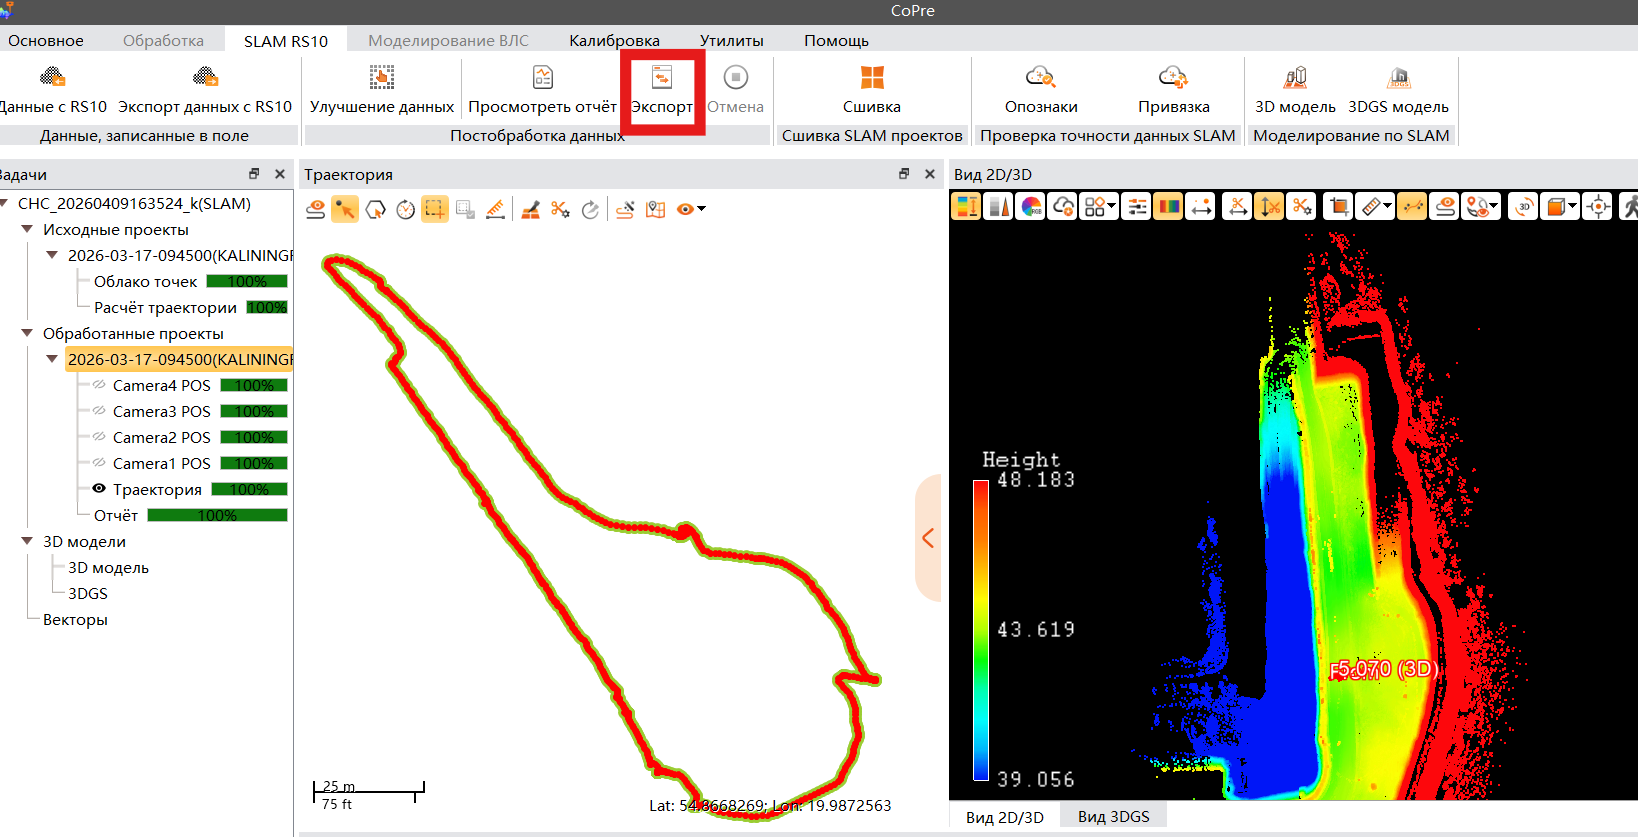Open the Вид 3DGS view tab
This screenshot has width=1638, height=837.
coord(1113,817)
